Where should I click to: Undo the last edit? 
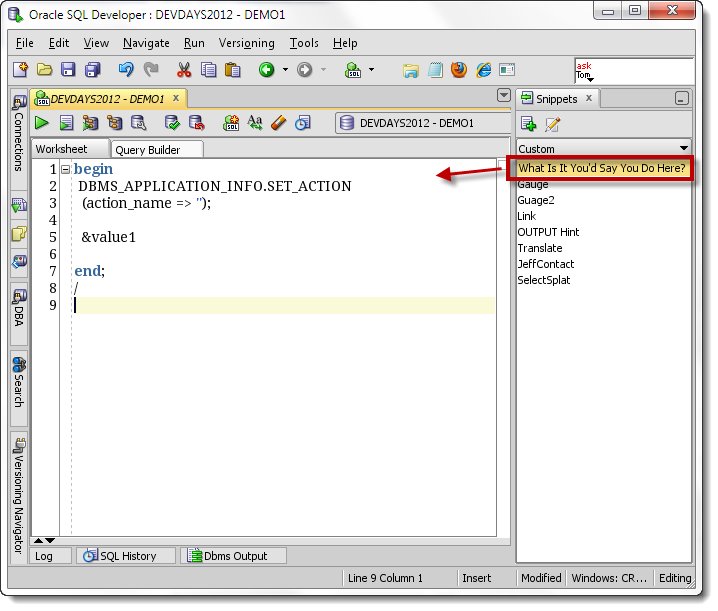point(126,70)
